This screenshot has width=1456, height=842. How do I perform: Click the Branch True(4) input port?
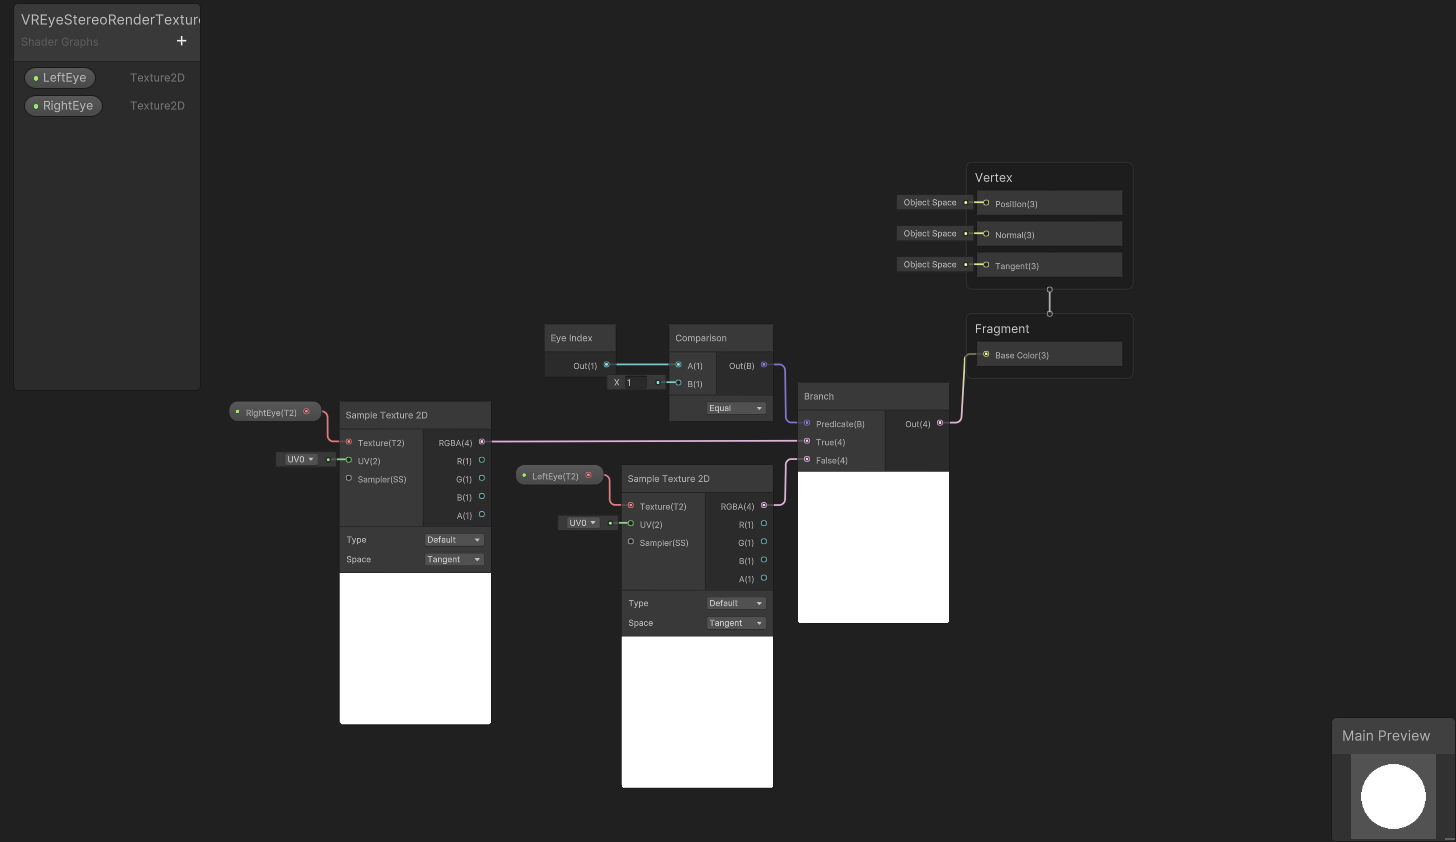pos(807,441)
